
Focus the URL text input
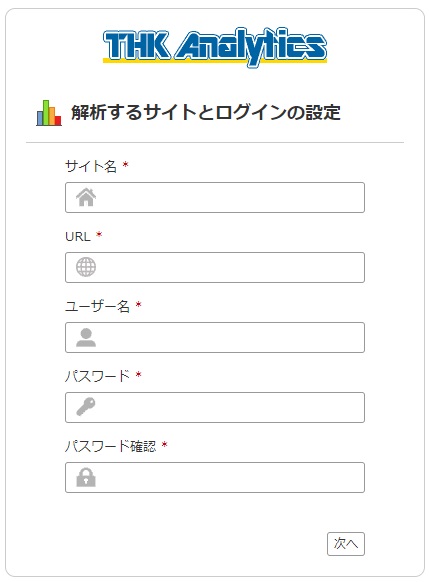click(x=215, y=267)
